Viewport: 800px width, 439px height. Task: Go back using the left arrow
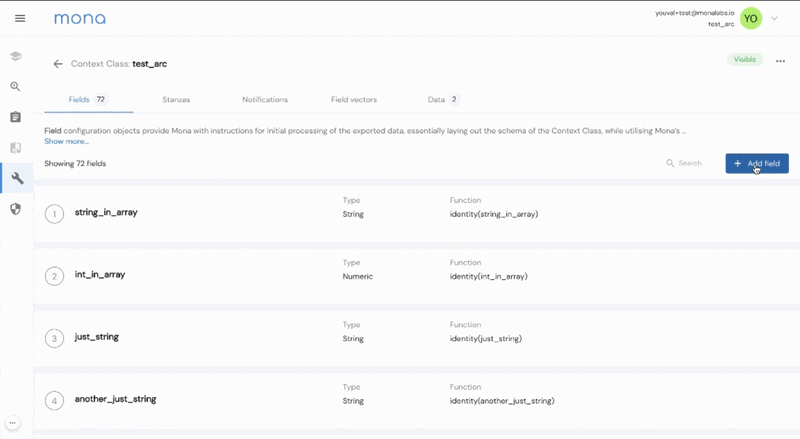click(58, 64)
